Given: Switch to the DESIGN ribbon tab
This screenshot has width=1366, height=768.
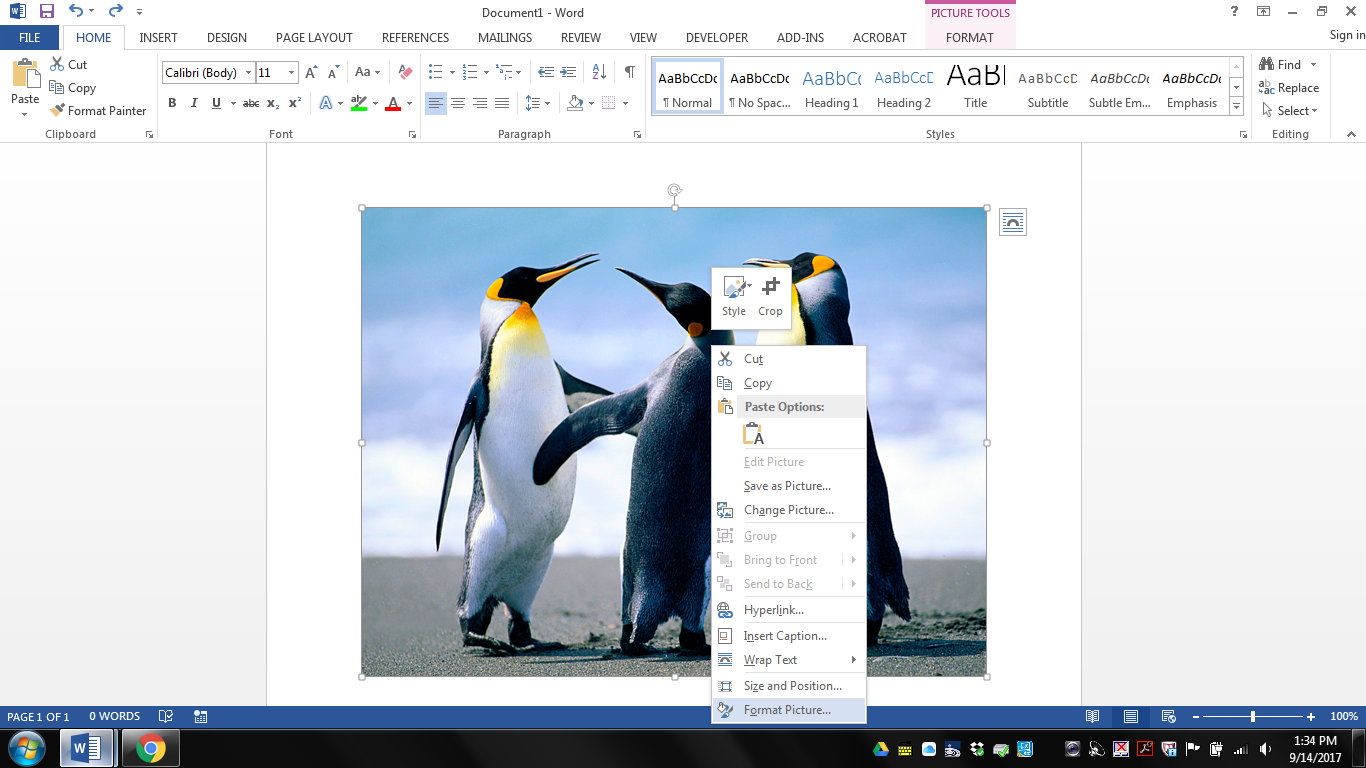Looking at the screenshot, I should click(226, 37).
